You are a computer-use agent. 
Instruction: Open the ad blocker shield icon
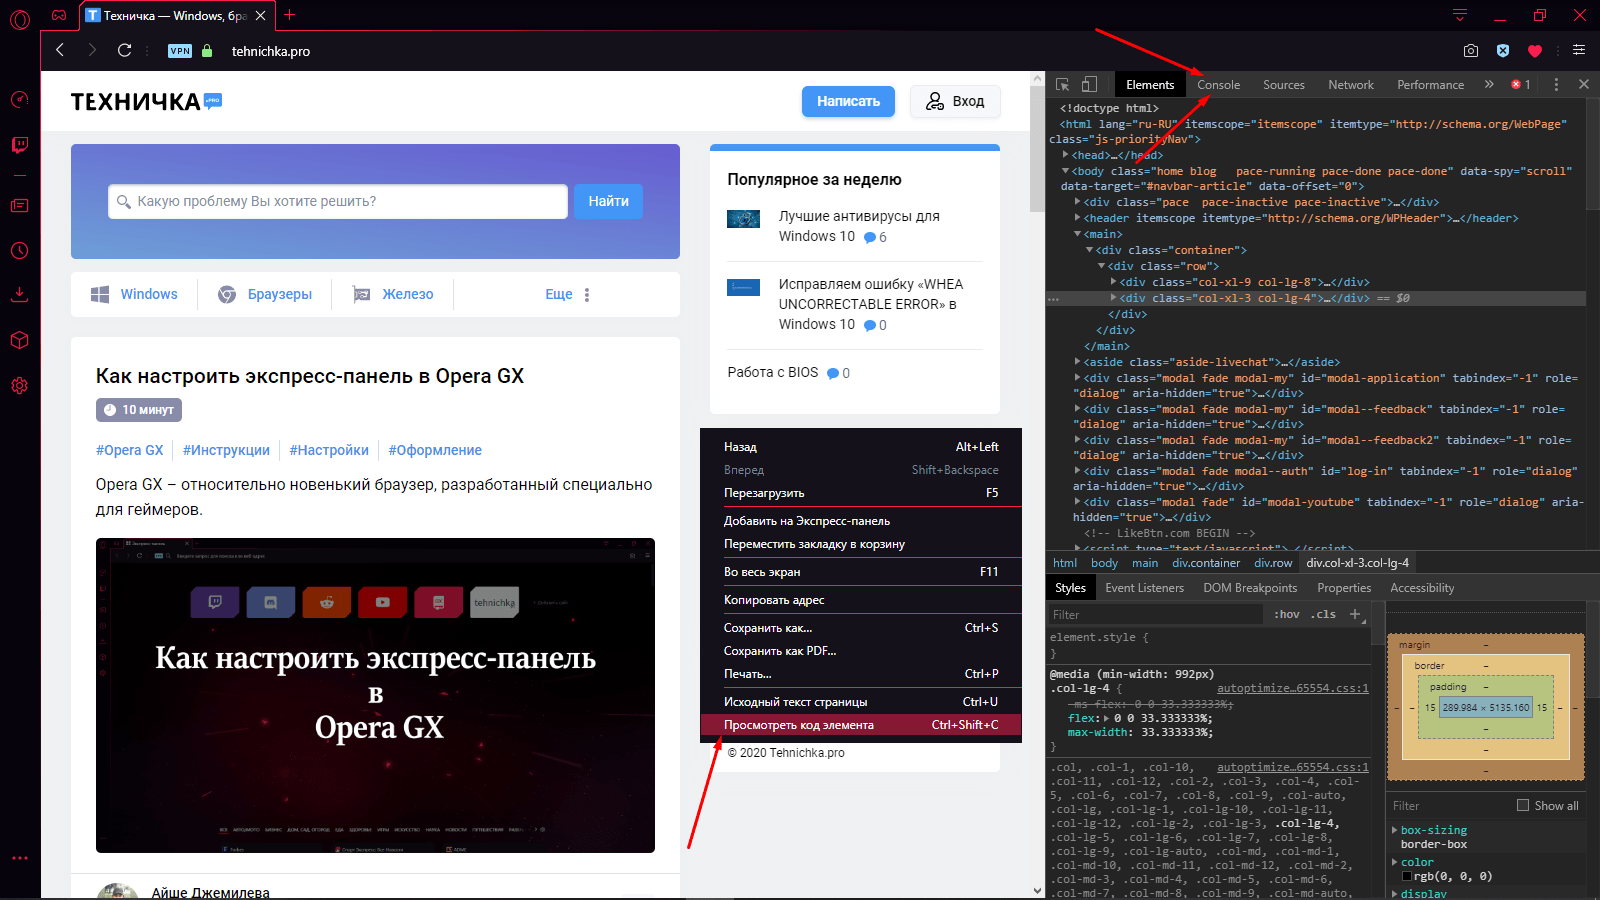pyautogui.click(x=1502, y=51)
